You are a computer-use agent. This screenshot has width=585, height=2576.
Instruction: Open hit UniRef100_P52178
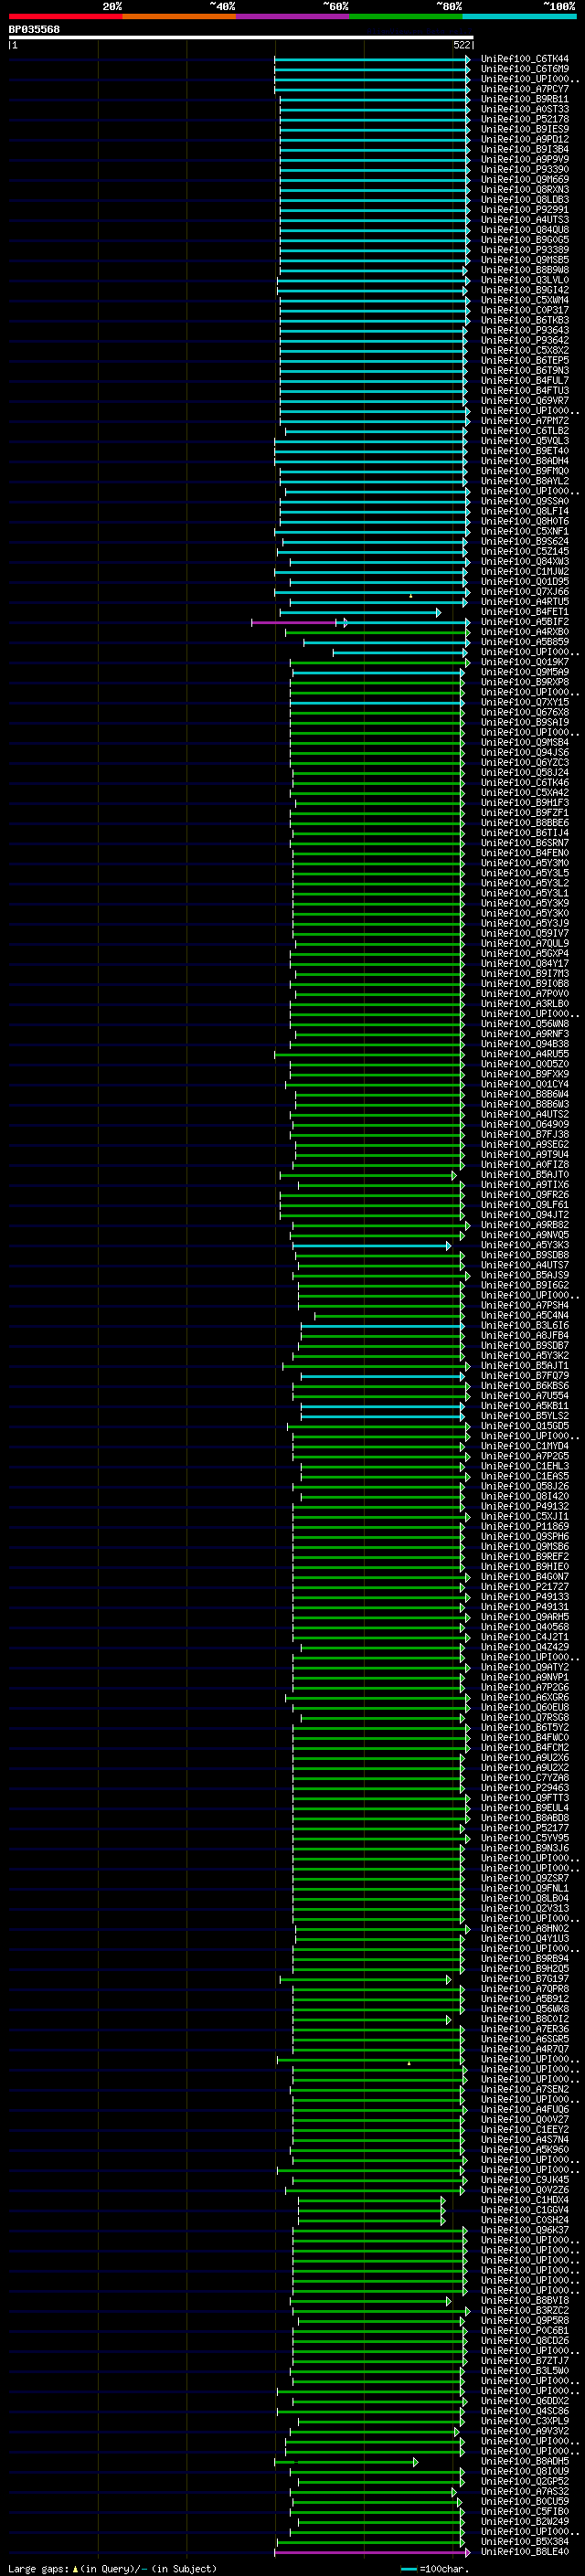524,119
